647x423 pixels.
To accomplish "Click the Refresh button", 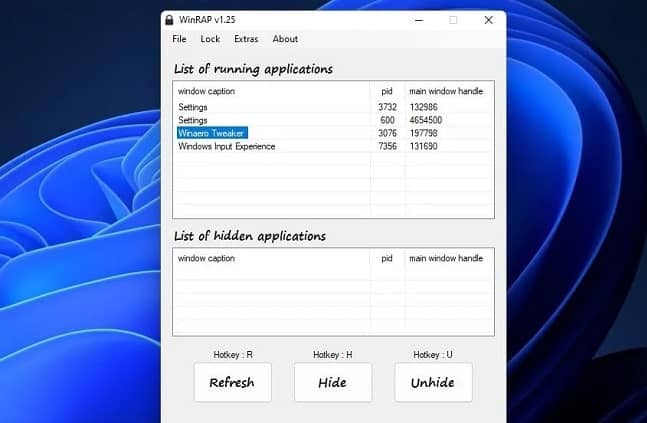I will pos(233,382).
